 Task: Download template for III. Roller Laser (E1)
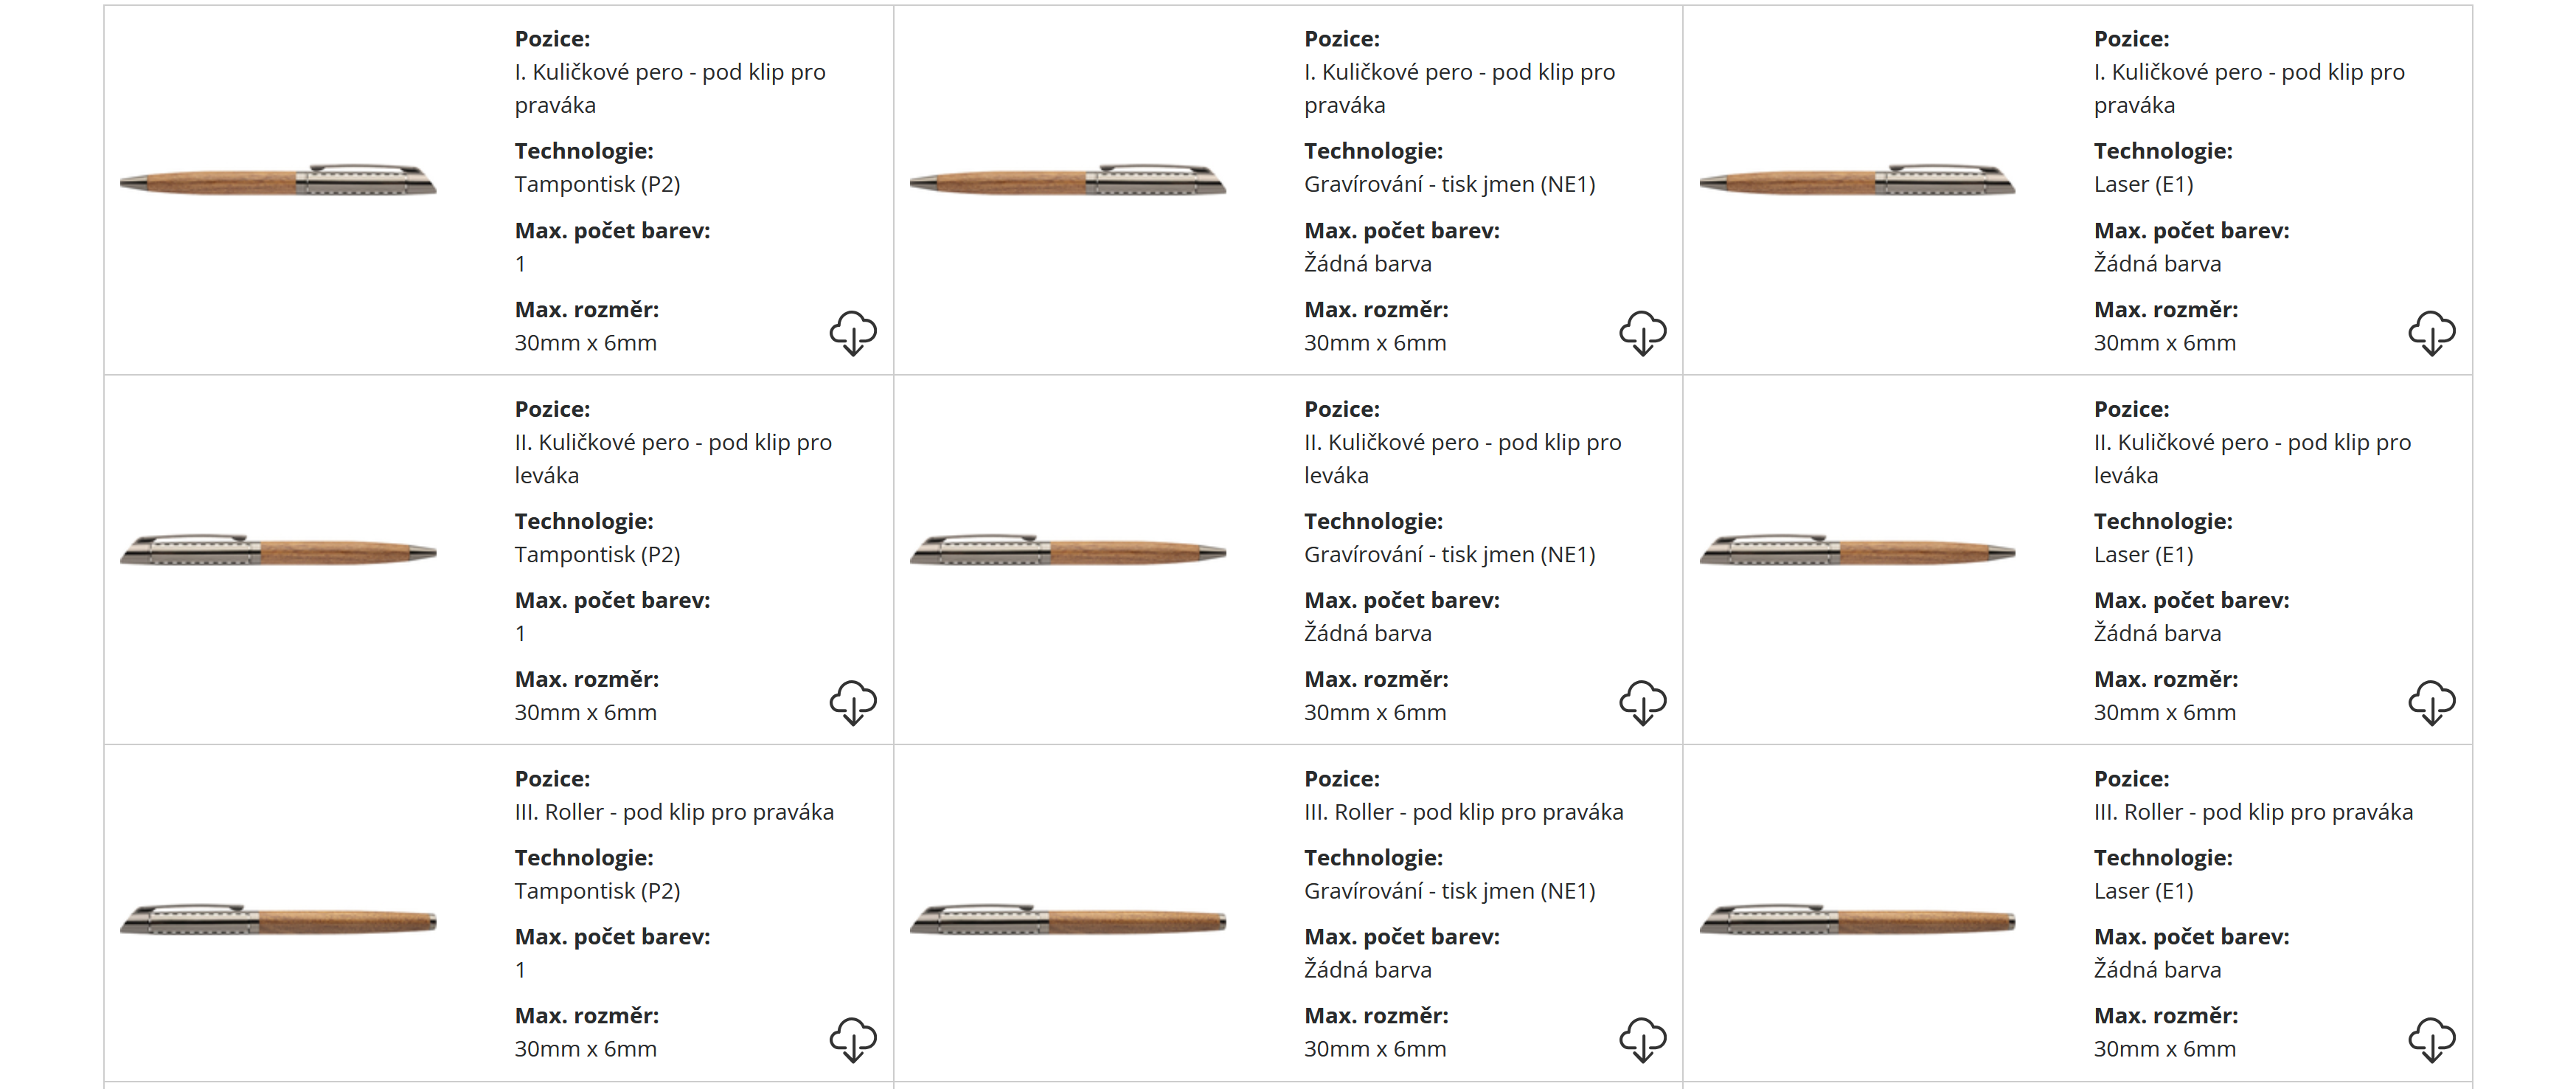2431,1039
